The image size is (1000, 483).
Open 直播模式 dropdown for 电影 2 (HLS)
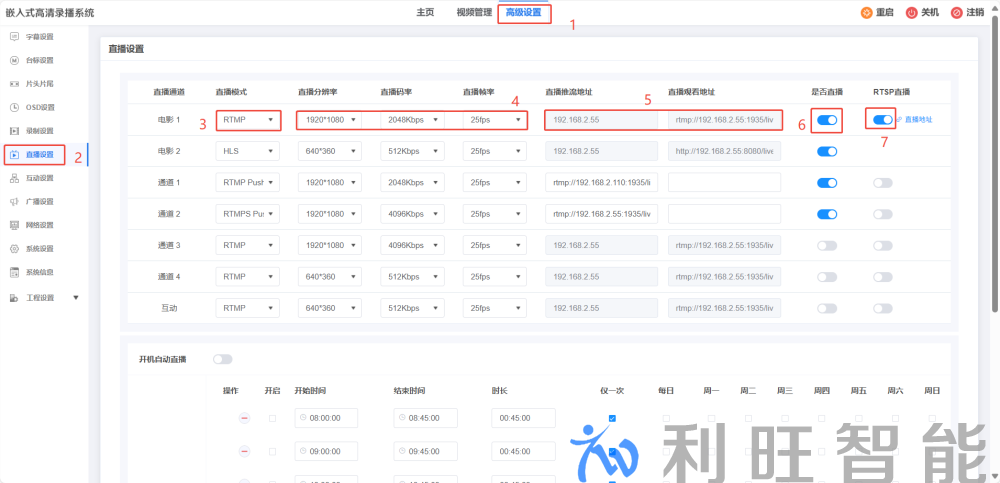pos(247,151)
